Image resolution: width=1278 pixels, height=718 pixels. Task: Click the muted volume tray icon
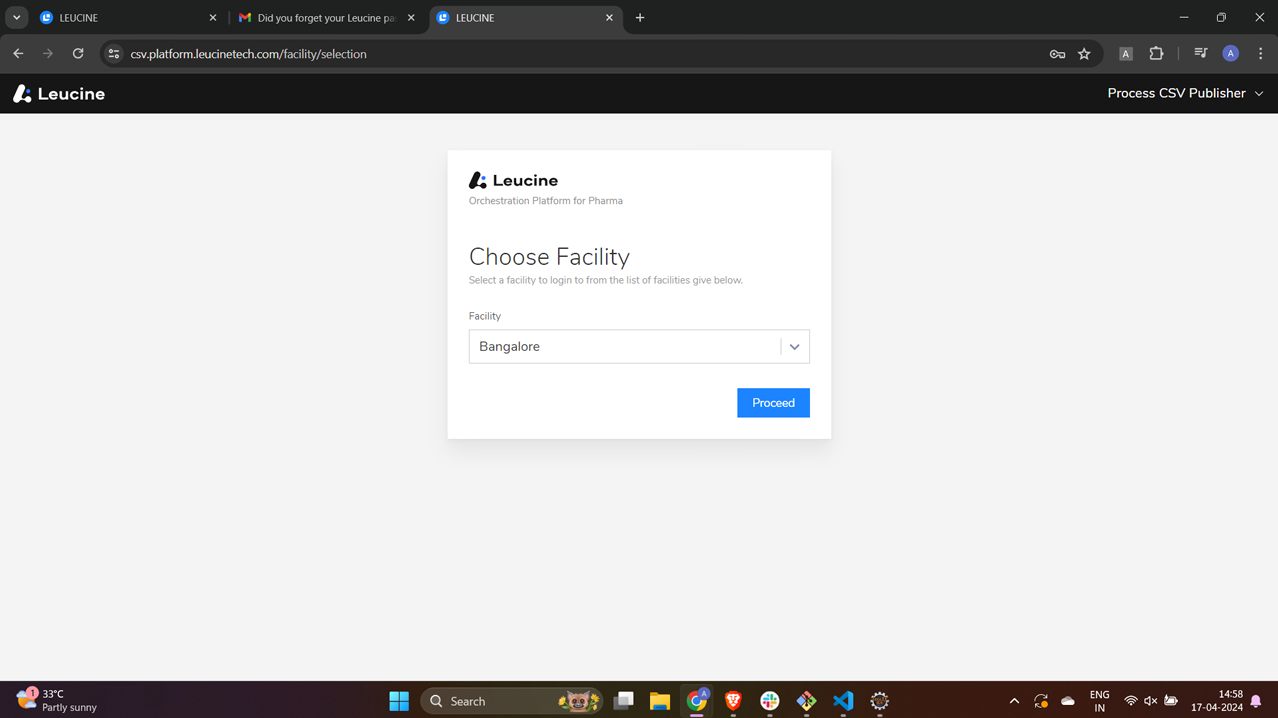click(1150, 701)
